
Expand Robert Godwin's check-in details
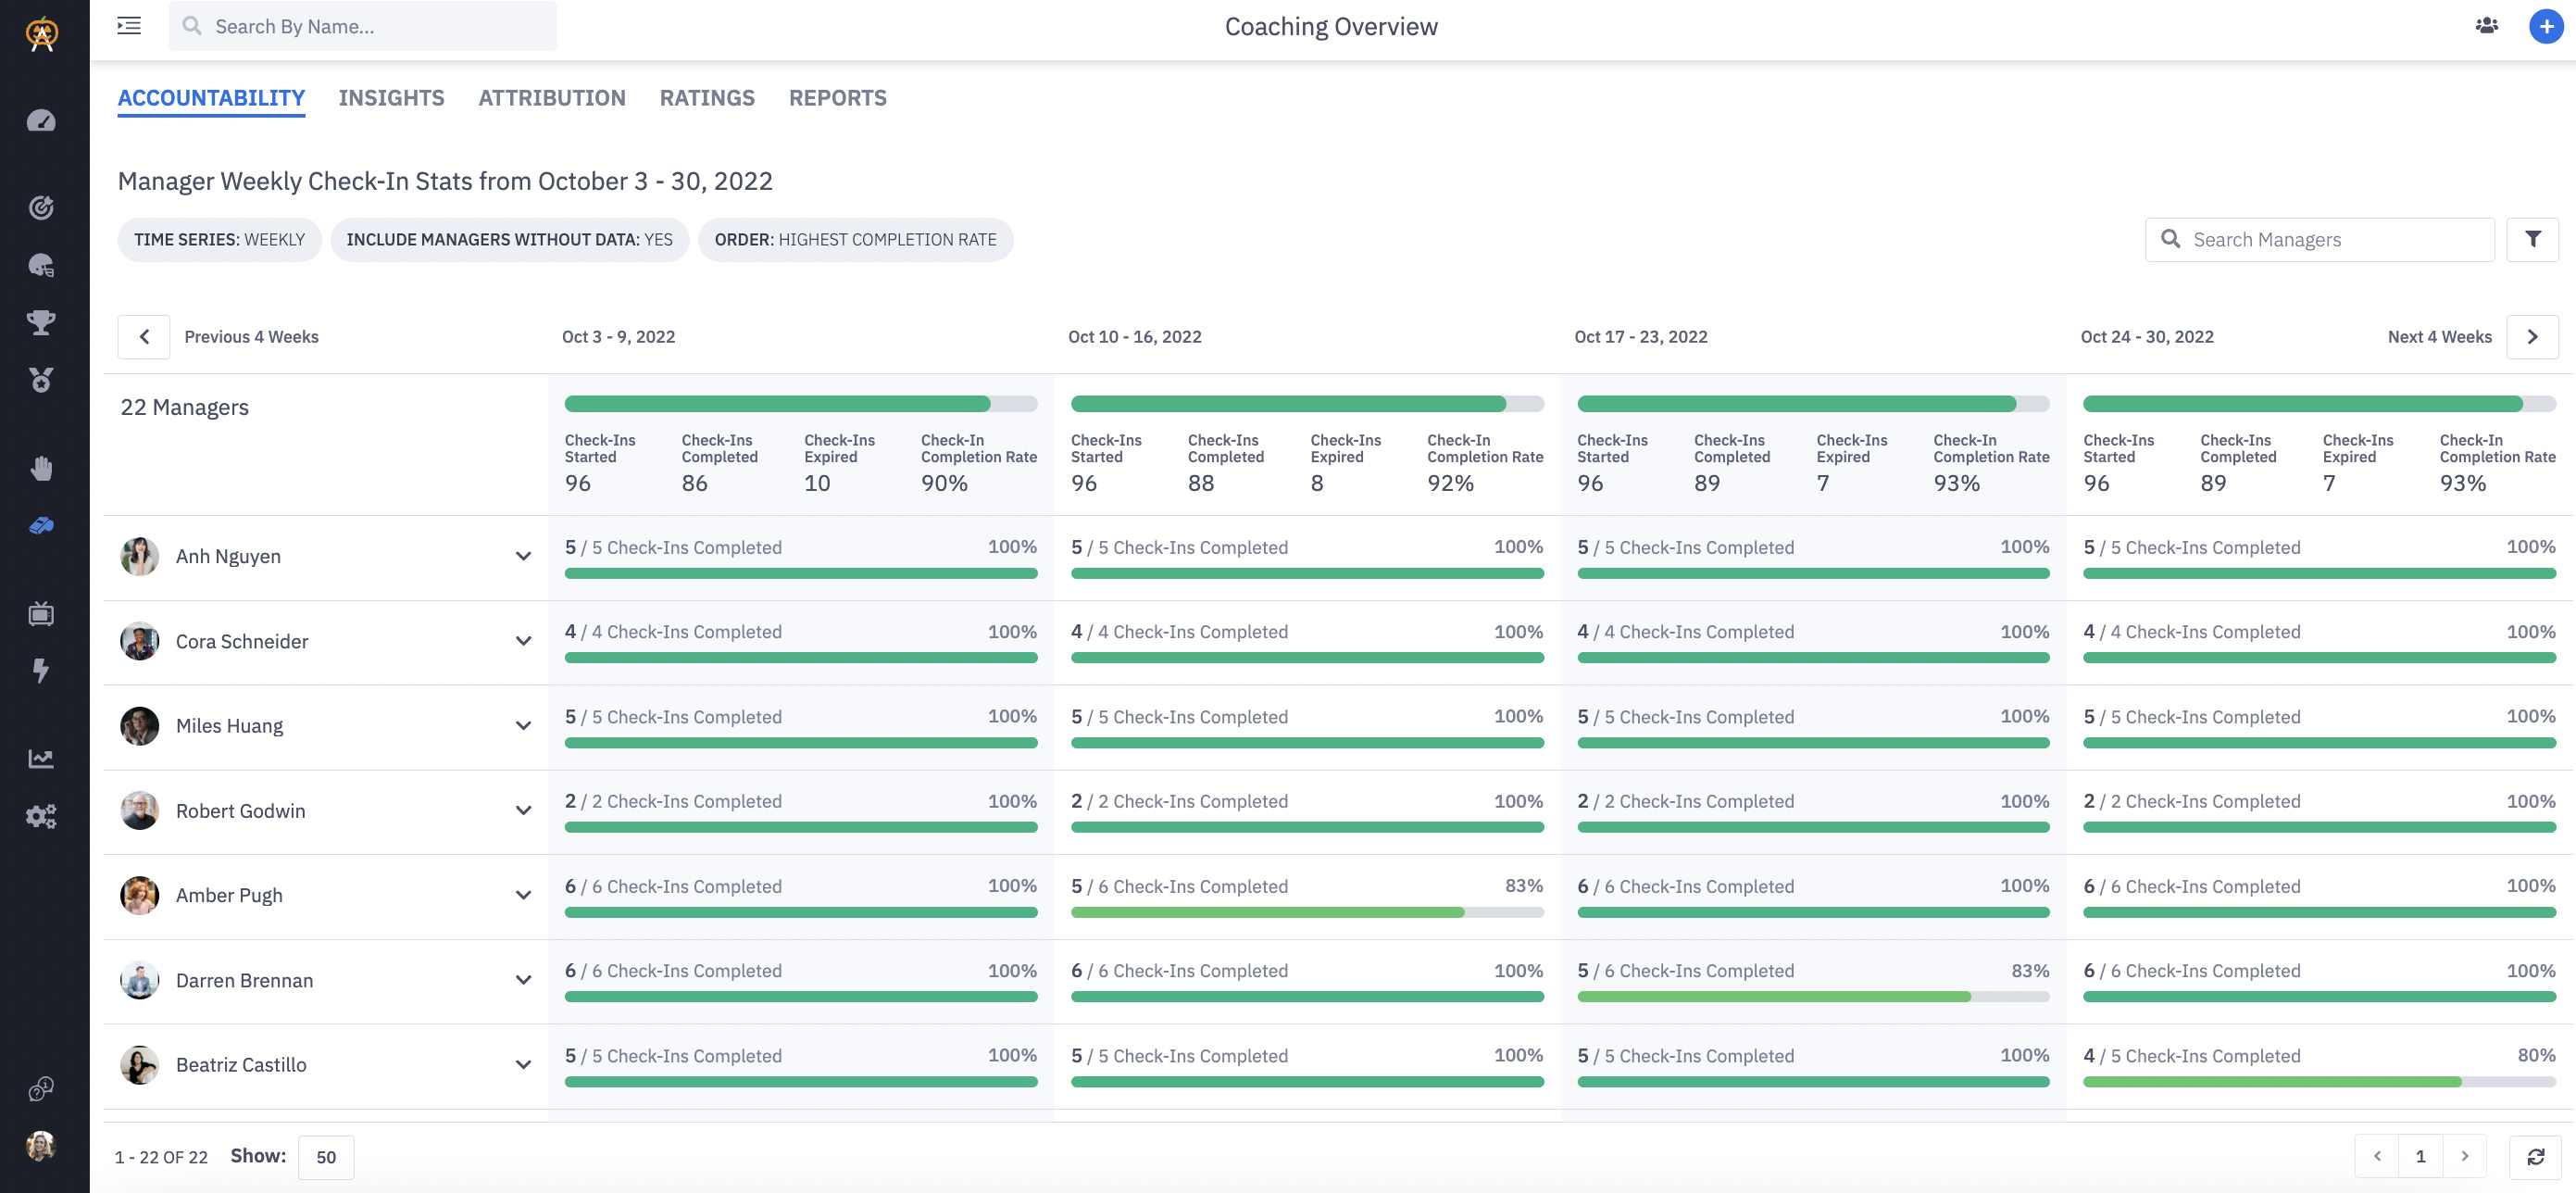tap(523, 811)
